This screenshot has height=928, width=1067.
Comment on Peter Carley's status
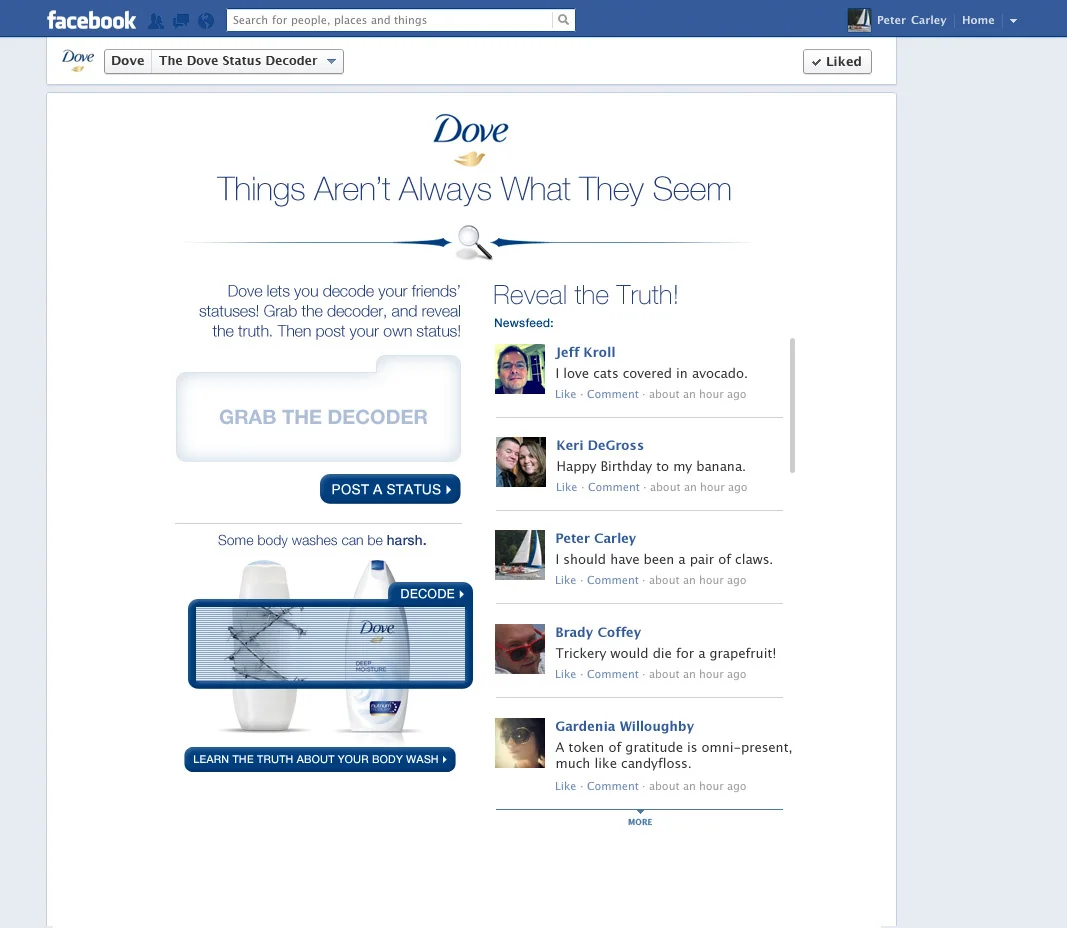click(x=612, y=580)
